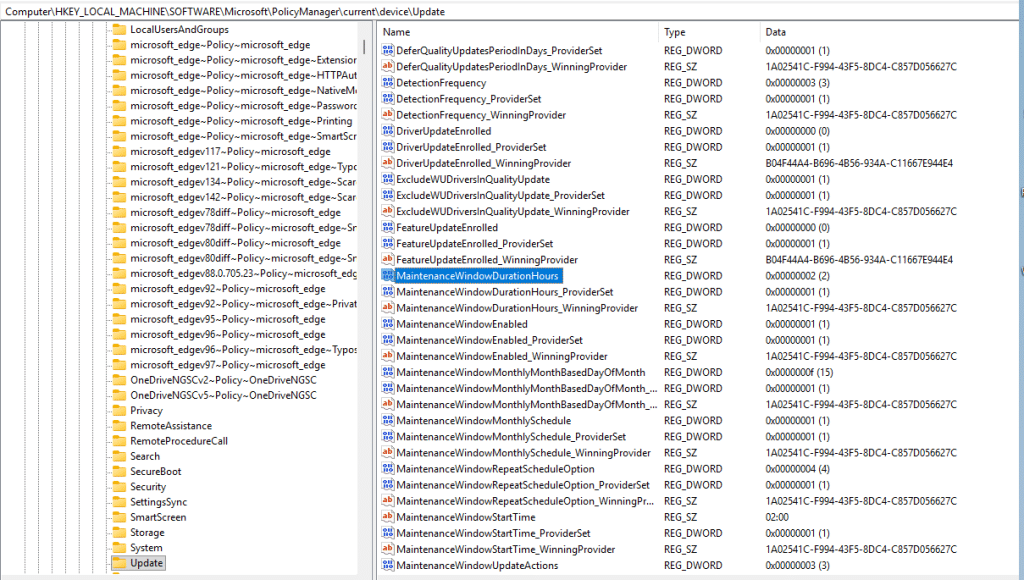The height and width of the screenshot is (580, 1024).
Task: Click the DWORD icon beside MaintenanceWindowEnabled
Action: pyautogui.click(x=388, y=324)
